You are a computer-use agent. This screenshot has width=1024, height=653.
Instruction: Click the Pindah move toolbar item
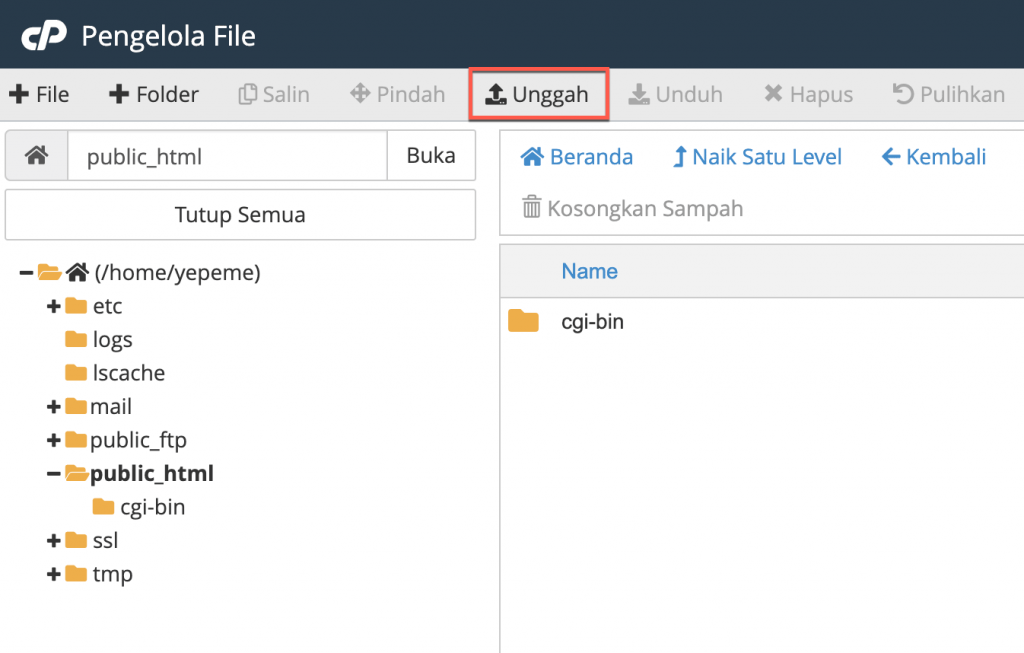coord(398,95)
